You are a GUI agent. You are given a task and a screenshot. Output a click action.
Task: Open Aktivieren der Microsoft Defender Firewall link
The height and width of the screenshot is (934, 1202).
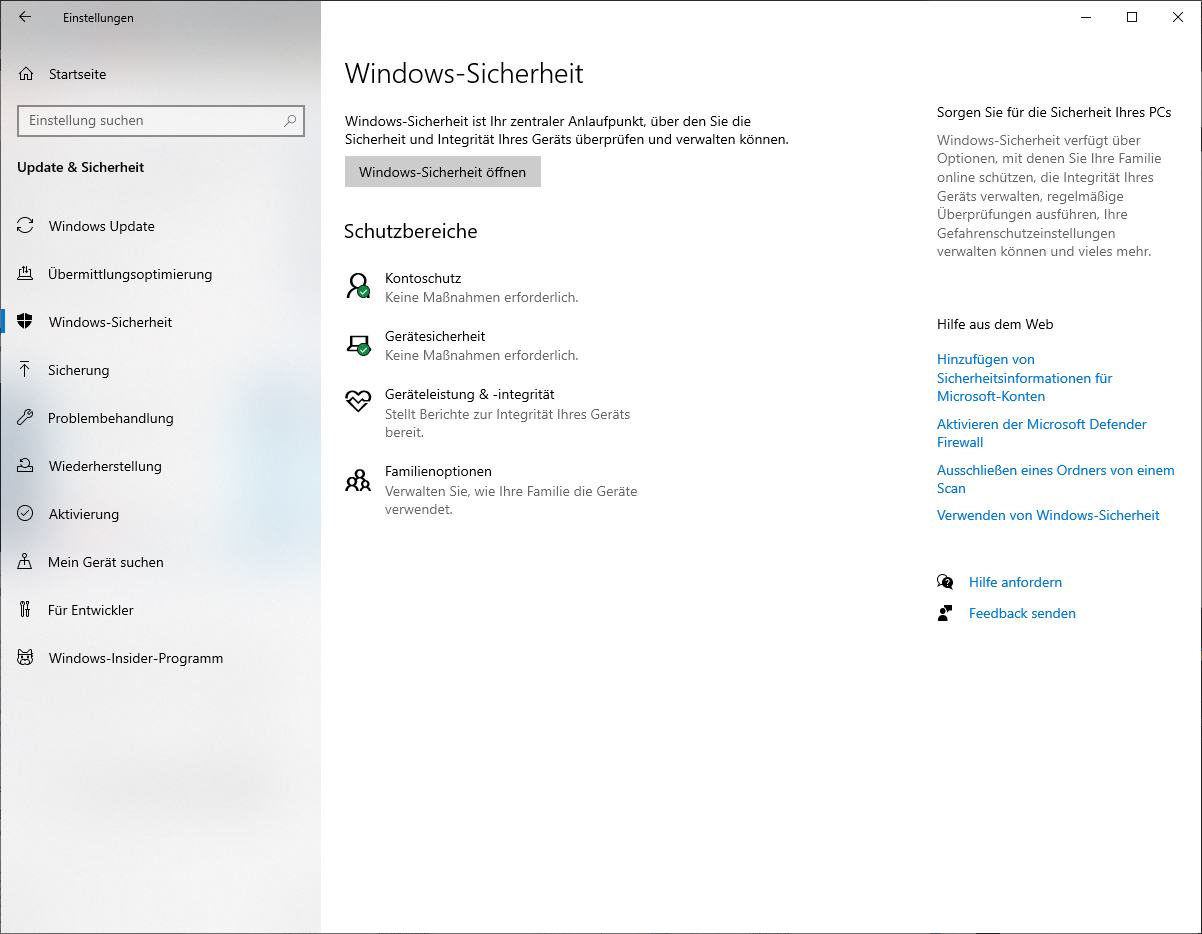tap(1042, 433)
